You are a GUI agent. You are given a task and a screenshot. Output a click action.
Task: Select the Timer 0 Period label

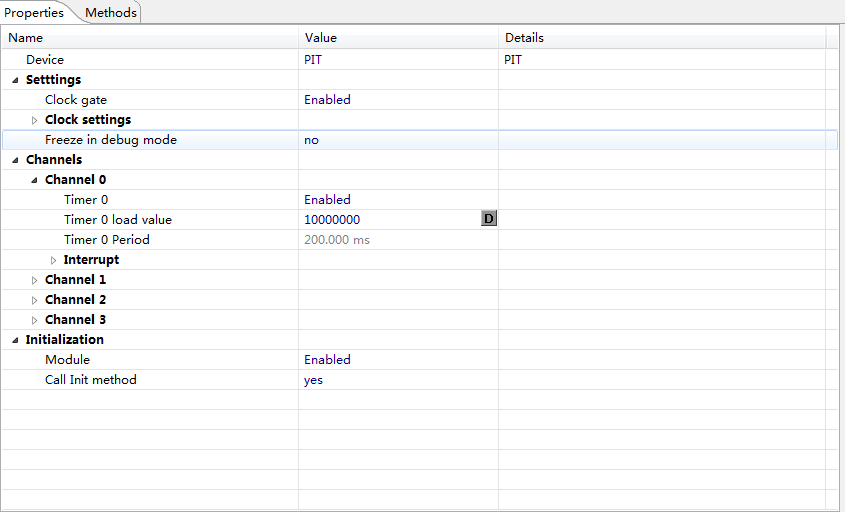pos(107,240)
